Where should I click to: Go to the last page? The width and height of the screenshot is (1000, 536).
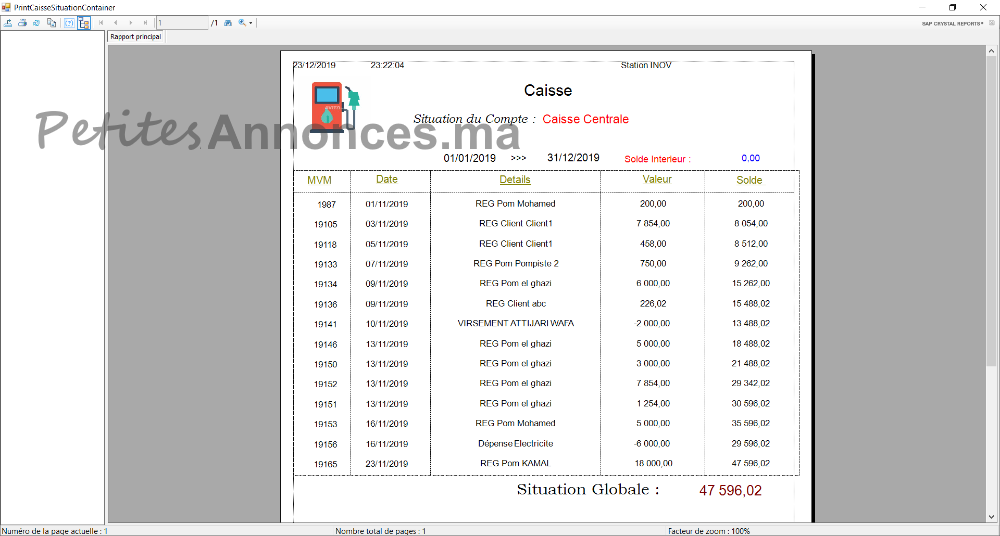(x=145, y=23)
